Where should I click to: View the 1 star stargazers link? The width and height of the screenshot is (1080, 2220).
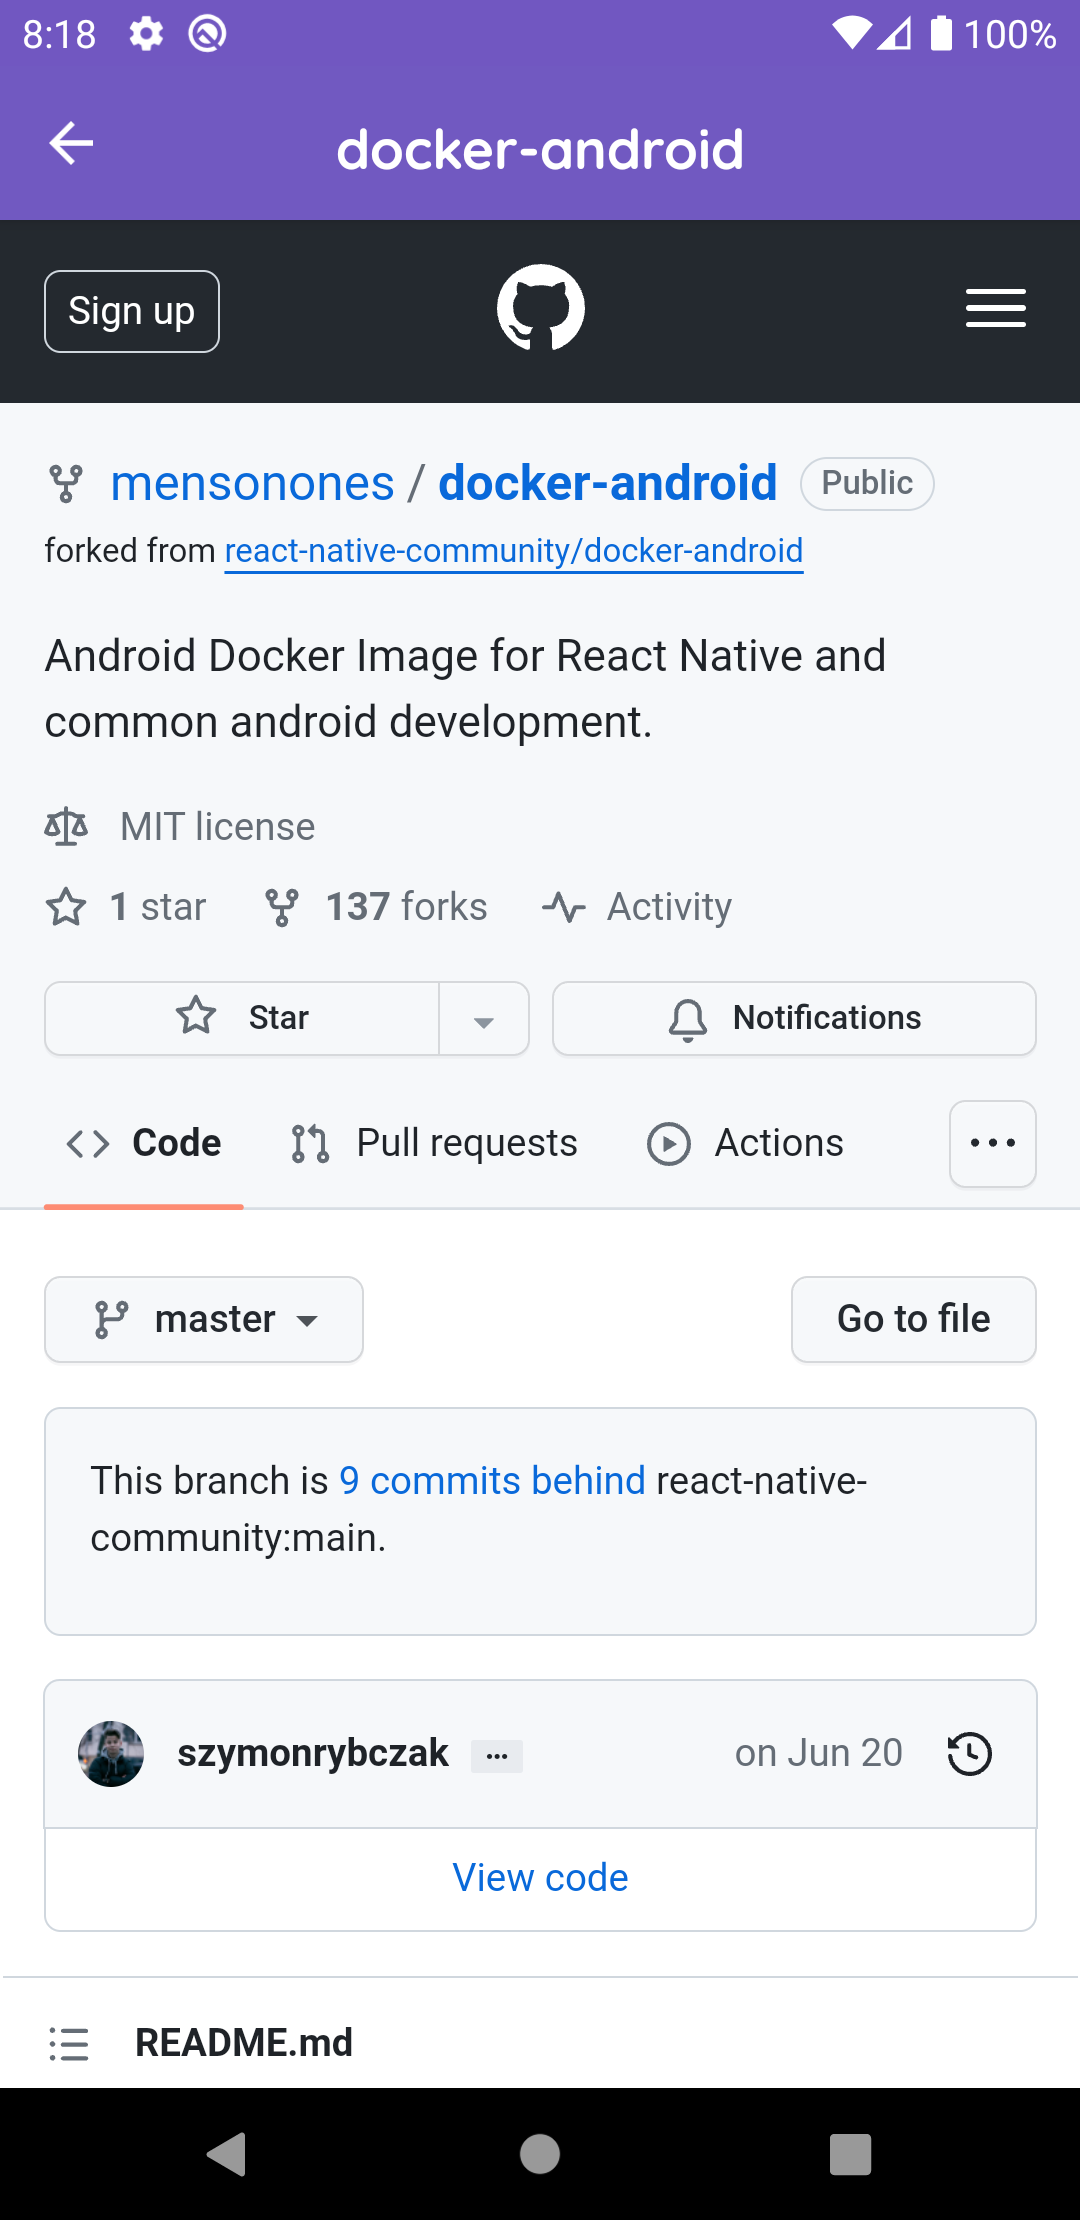[x=127, y=907]
